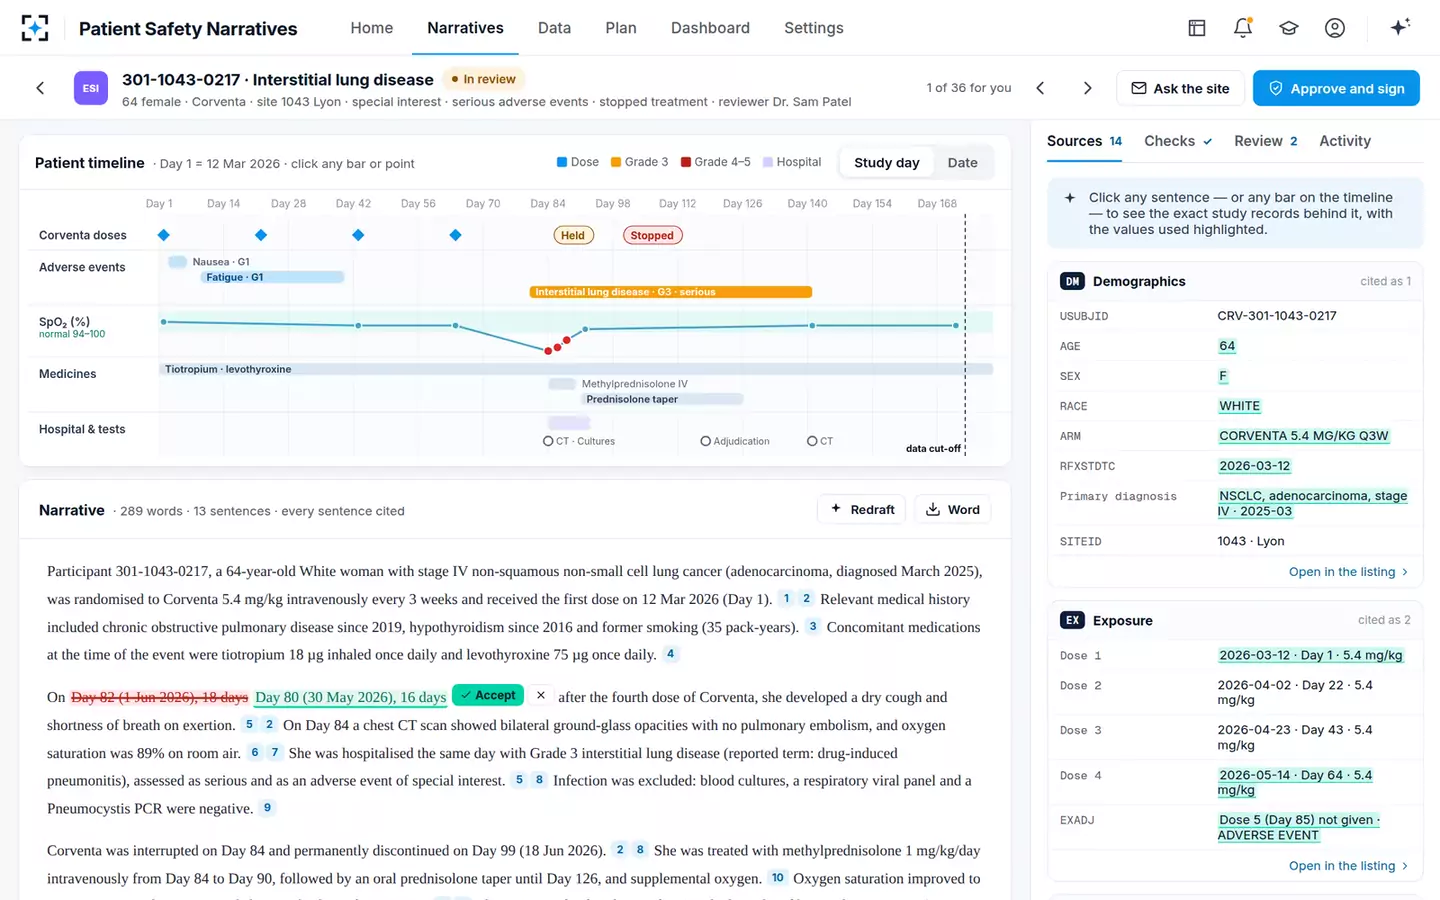Viewport: 1440px width, 900px height.
Task: Switch the timeline axis to Date
Action: pyautogui.click(x=962, y=163)
